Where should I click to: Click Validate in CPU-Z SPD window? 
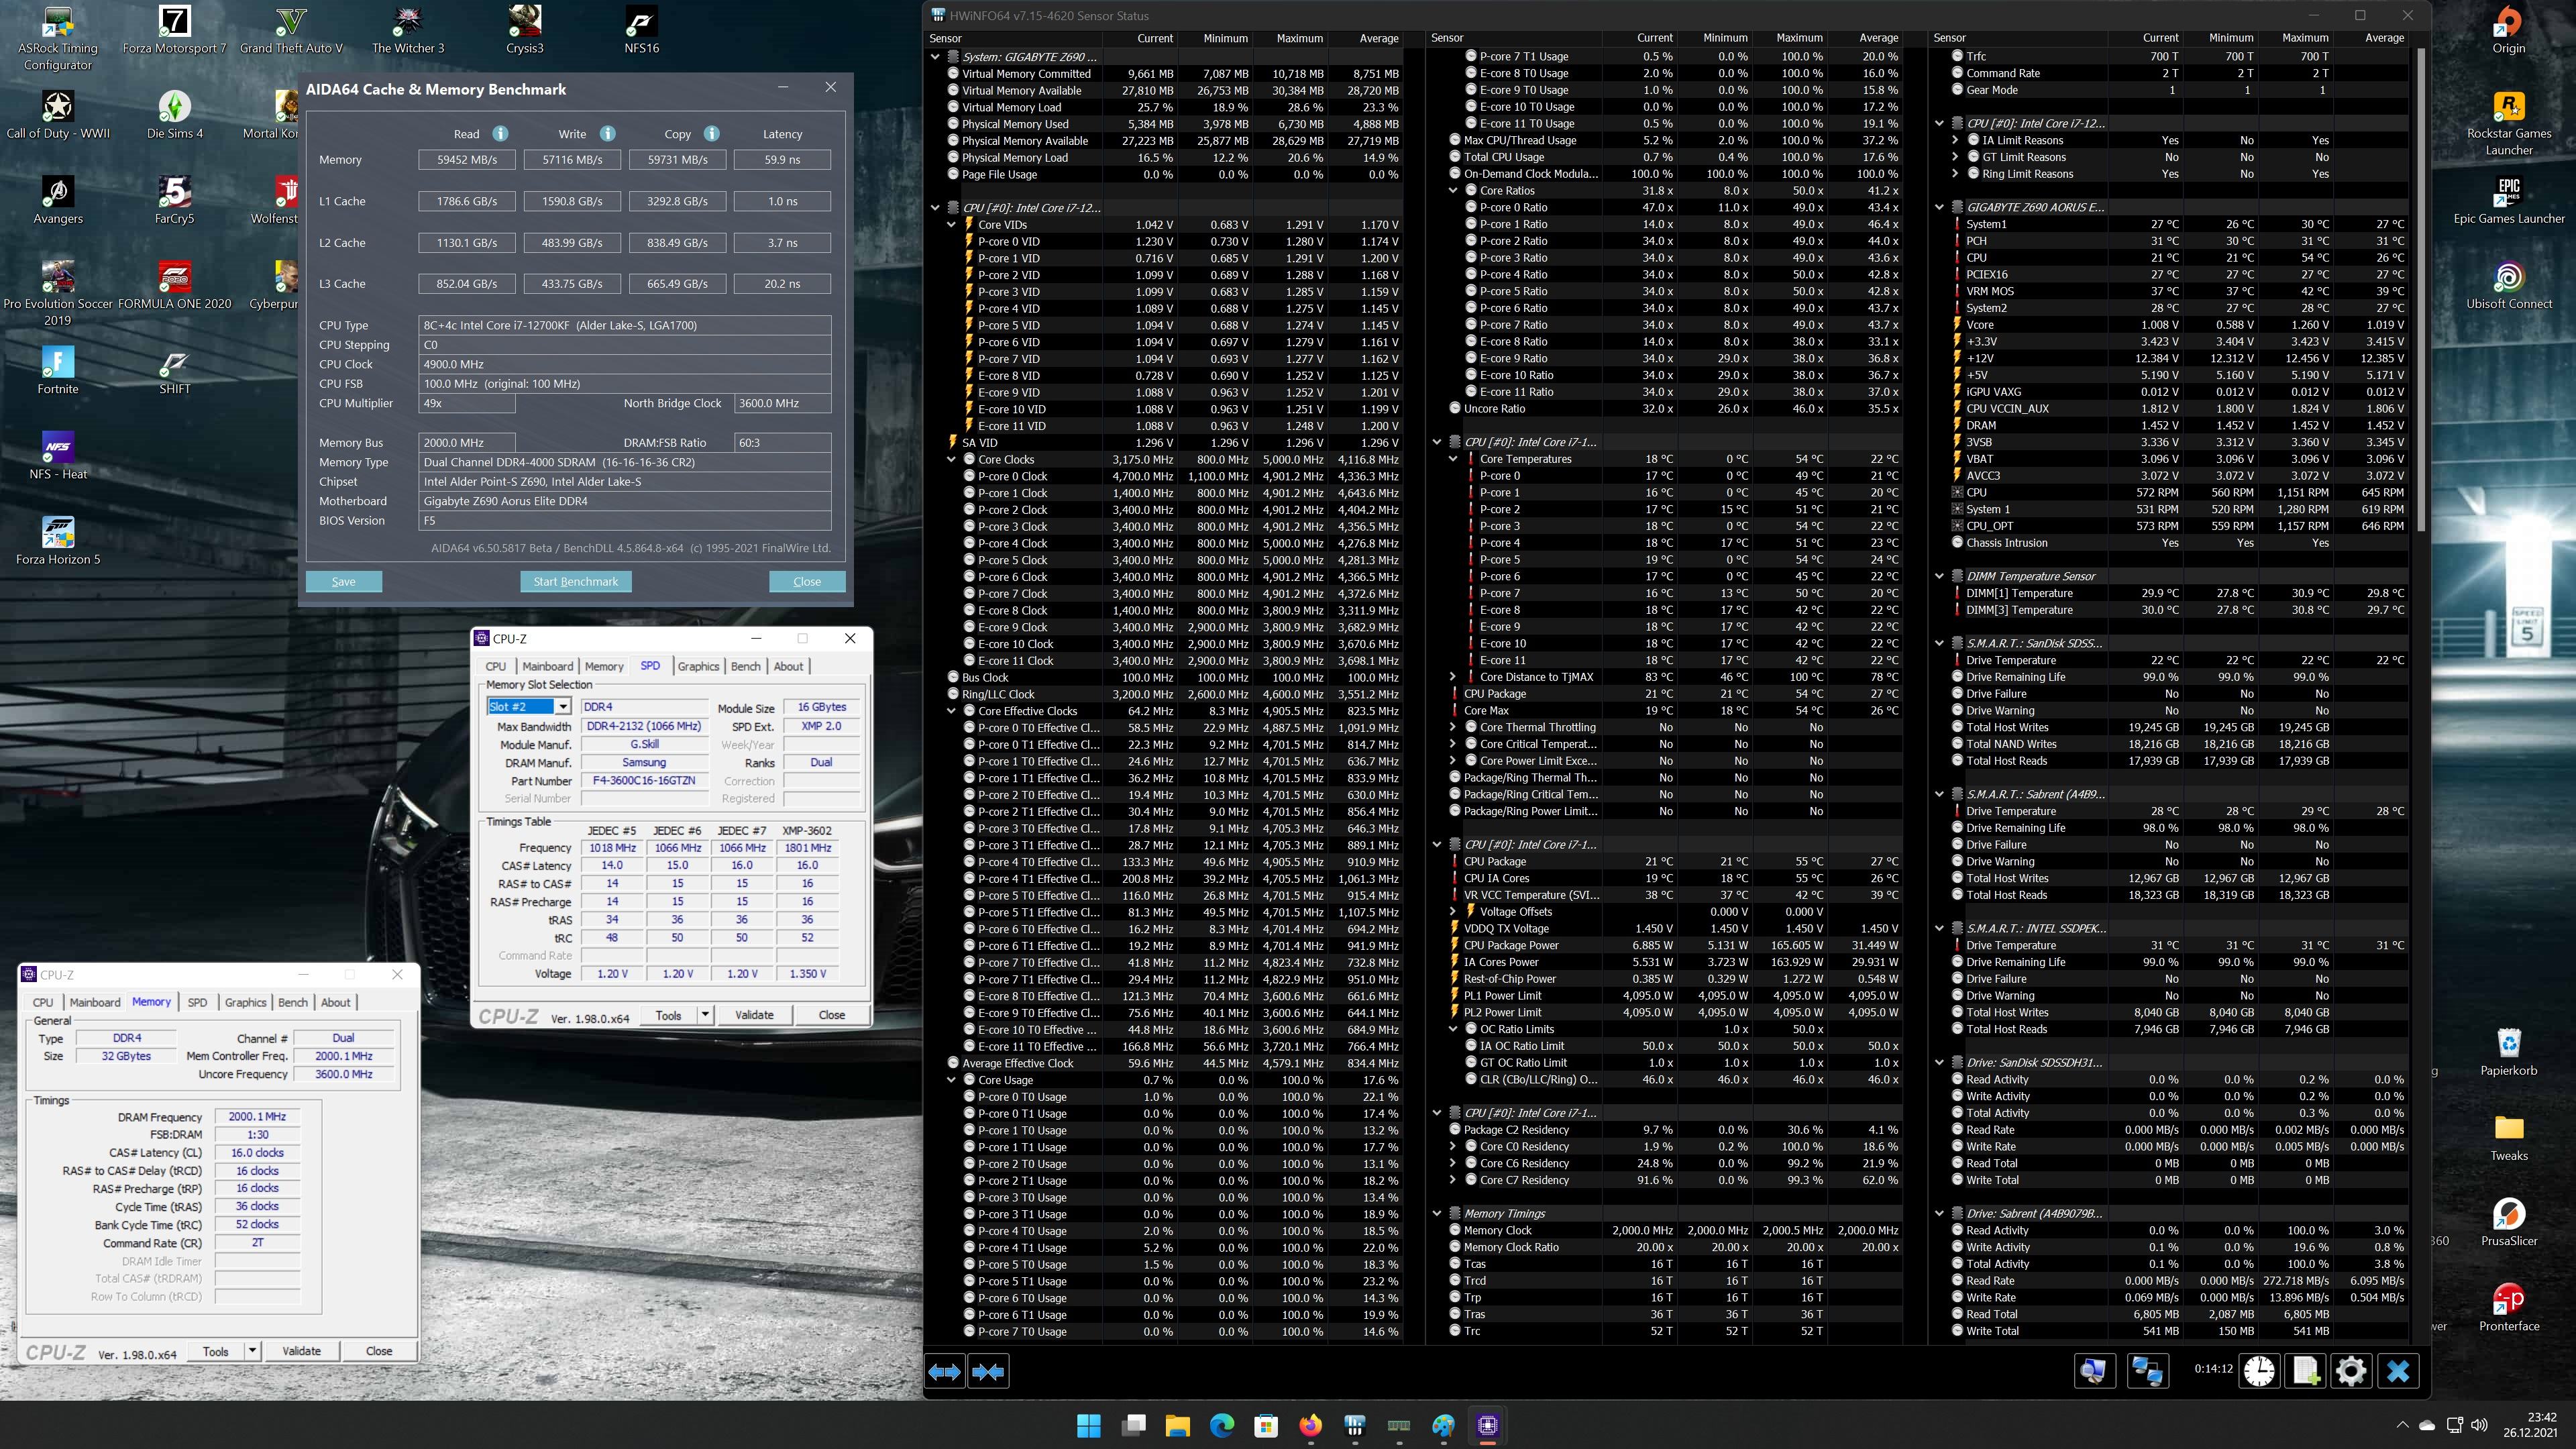point(754,1014)
